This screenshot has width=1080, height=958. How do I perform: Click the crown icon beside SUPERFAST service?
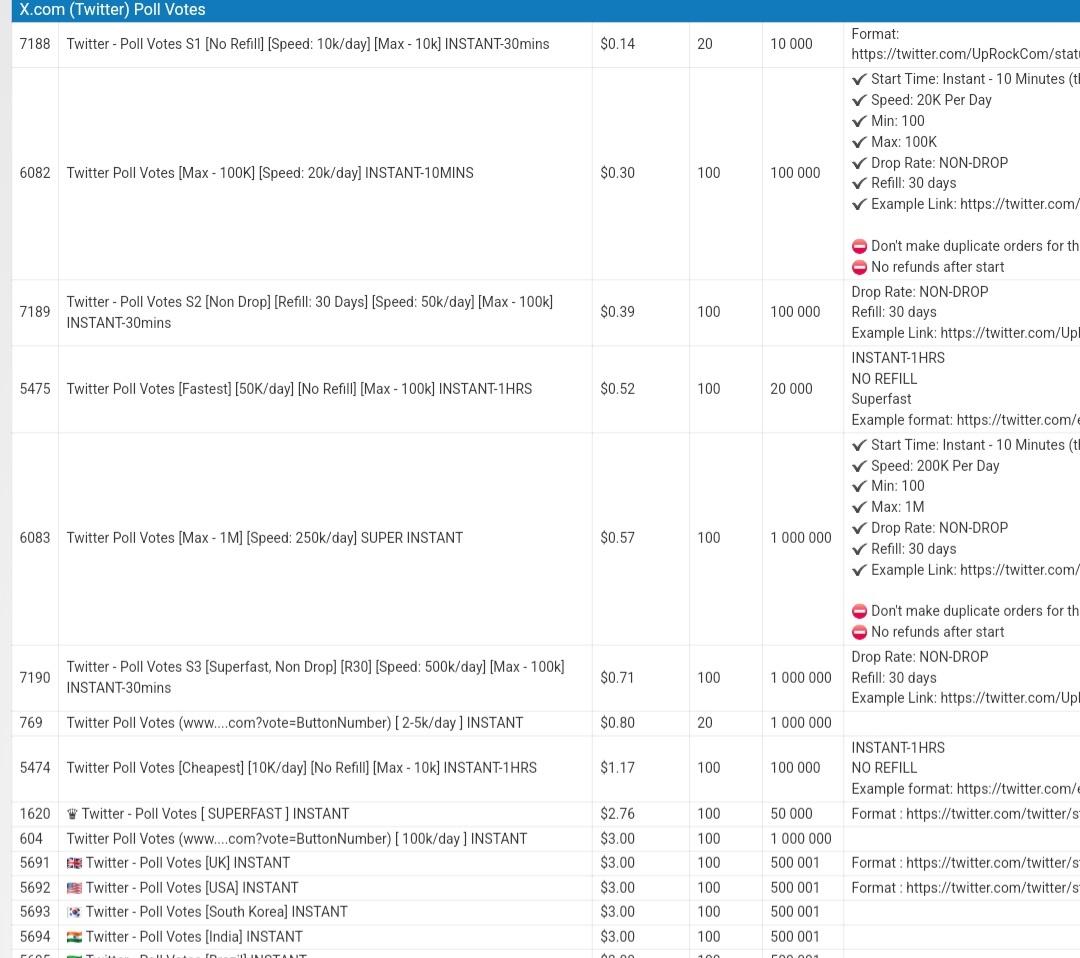coord(72,814)
